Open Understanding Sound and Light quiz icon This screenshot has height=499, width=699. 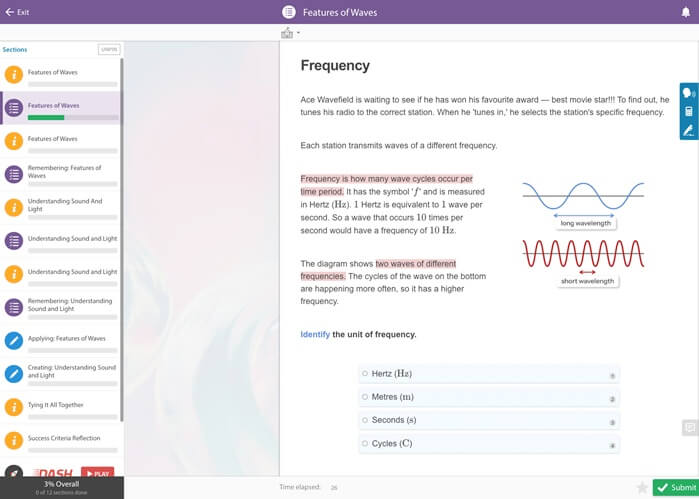coord(14,241)
